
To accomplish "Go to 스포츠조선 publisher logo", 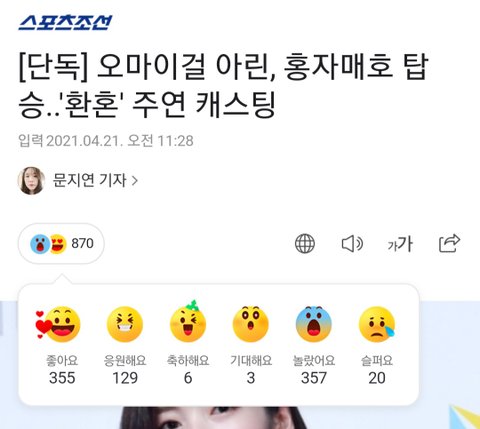I will coord(66,23).
